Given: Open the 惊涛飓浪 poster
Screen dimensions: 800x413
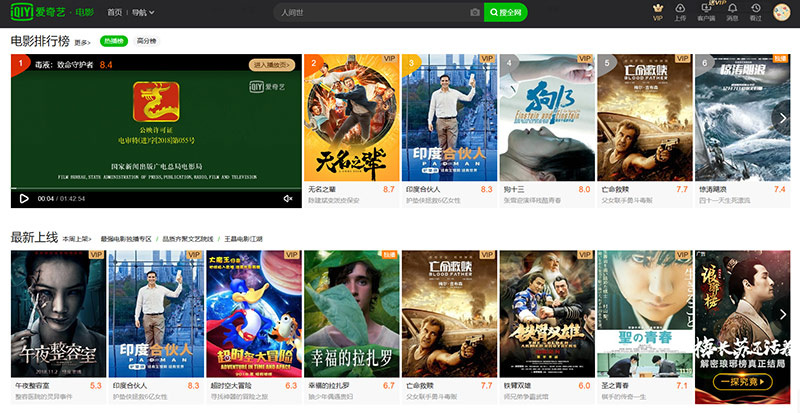Looking at the screenshot, I should [x=742, y=118].
